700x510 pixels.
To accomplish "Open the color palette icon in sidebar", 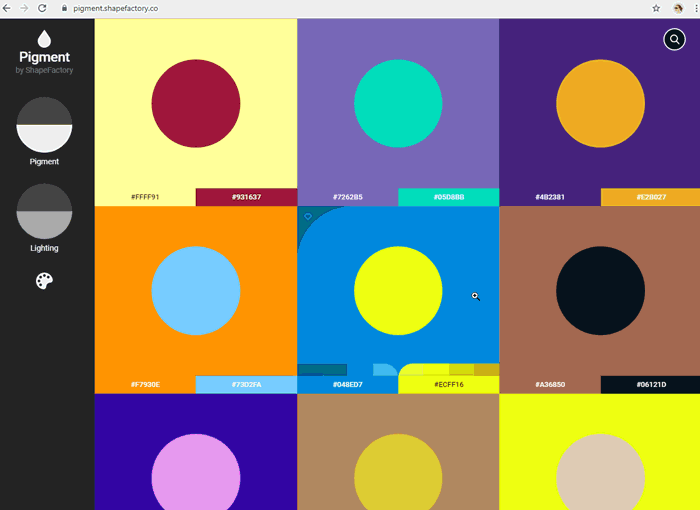I will pyautogui.click(x=44, y=282).
